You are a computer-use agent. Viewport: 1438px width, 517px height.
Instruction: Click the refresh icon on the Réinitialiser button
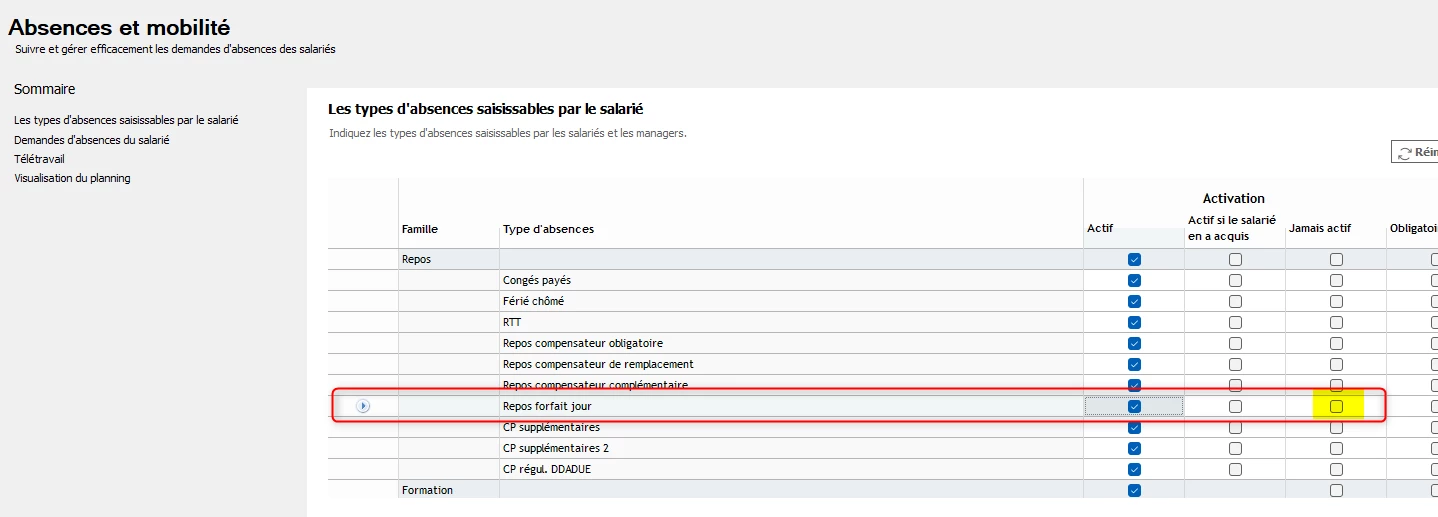[x=1405, y=153]
